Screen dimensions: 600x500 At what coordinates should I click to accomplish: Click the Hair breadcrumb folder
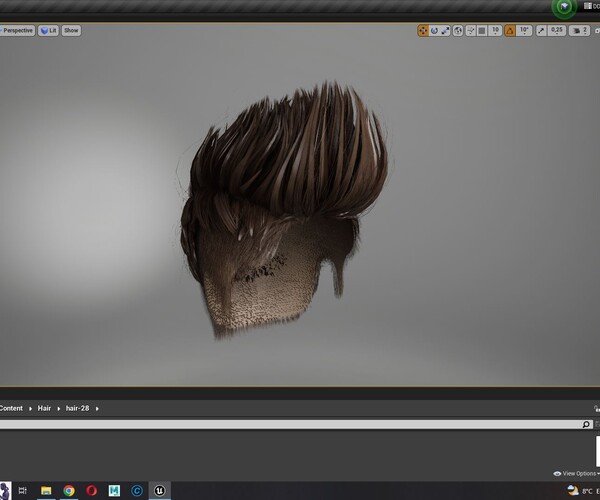(x=44, y=408)
